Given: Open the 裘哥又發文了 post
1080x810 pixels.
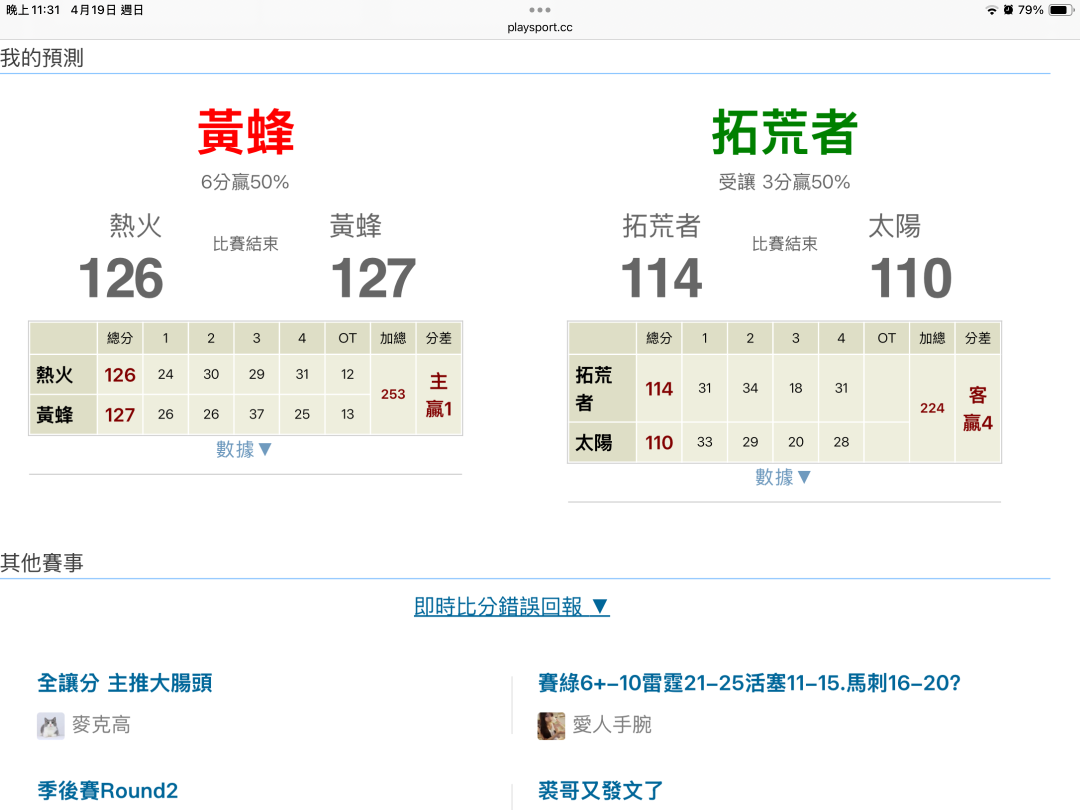Looking at the screenshot, I should coord(601,791).
